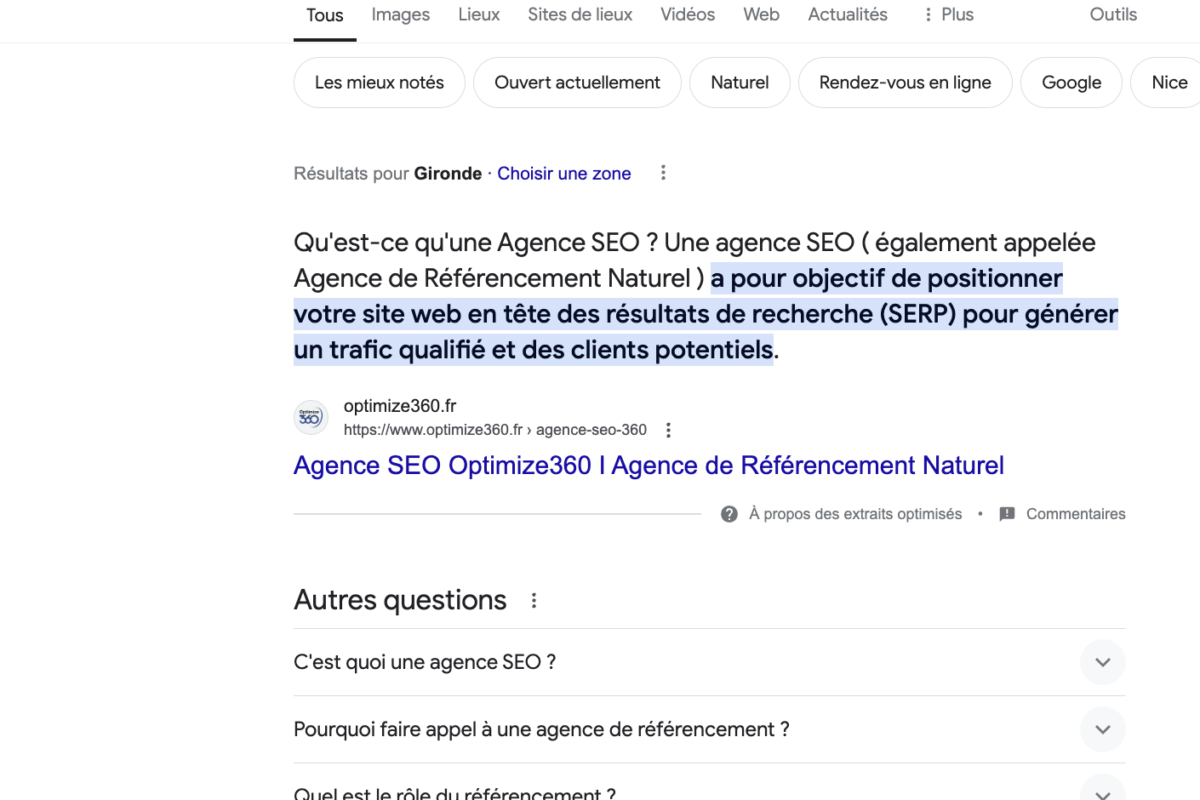Expand "Pourquoi faire appel à une agence" question

point(1102,729)
